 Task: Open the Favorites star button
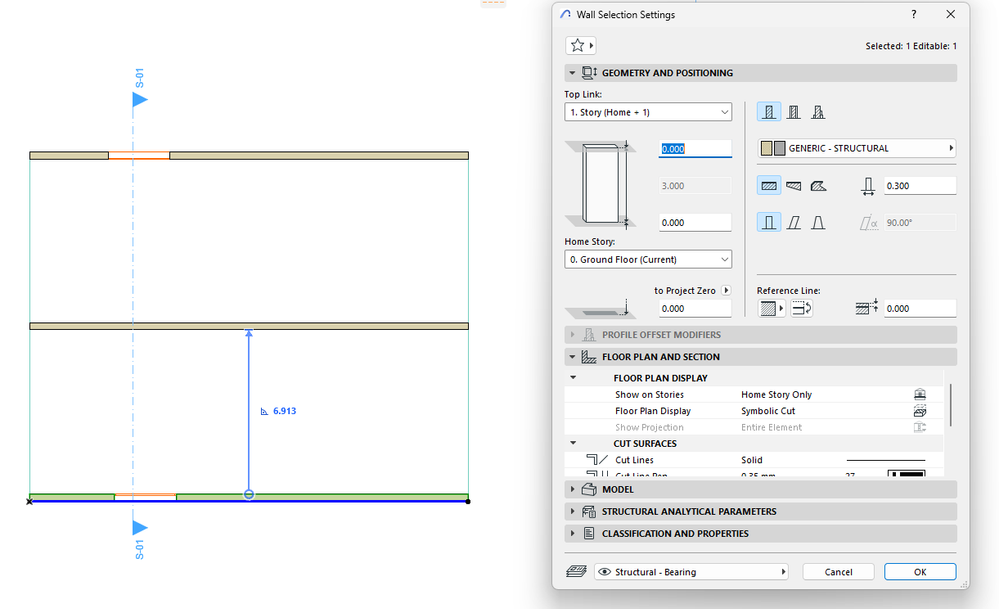tap(580, 45)
